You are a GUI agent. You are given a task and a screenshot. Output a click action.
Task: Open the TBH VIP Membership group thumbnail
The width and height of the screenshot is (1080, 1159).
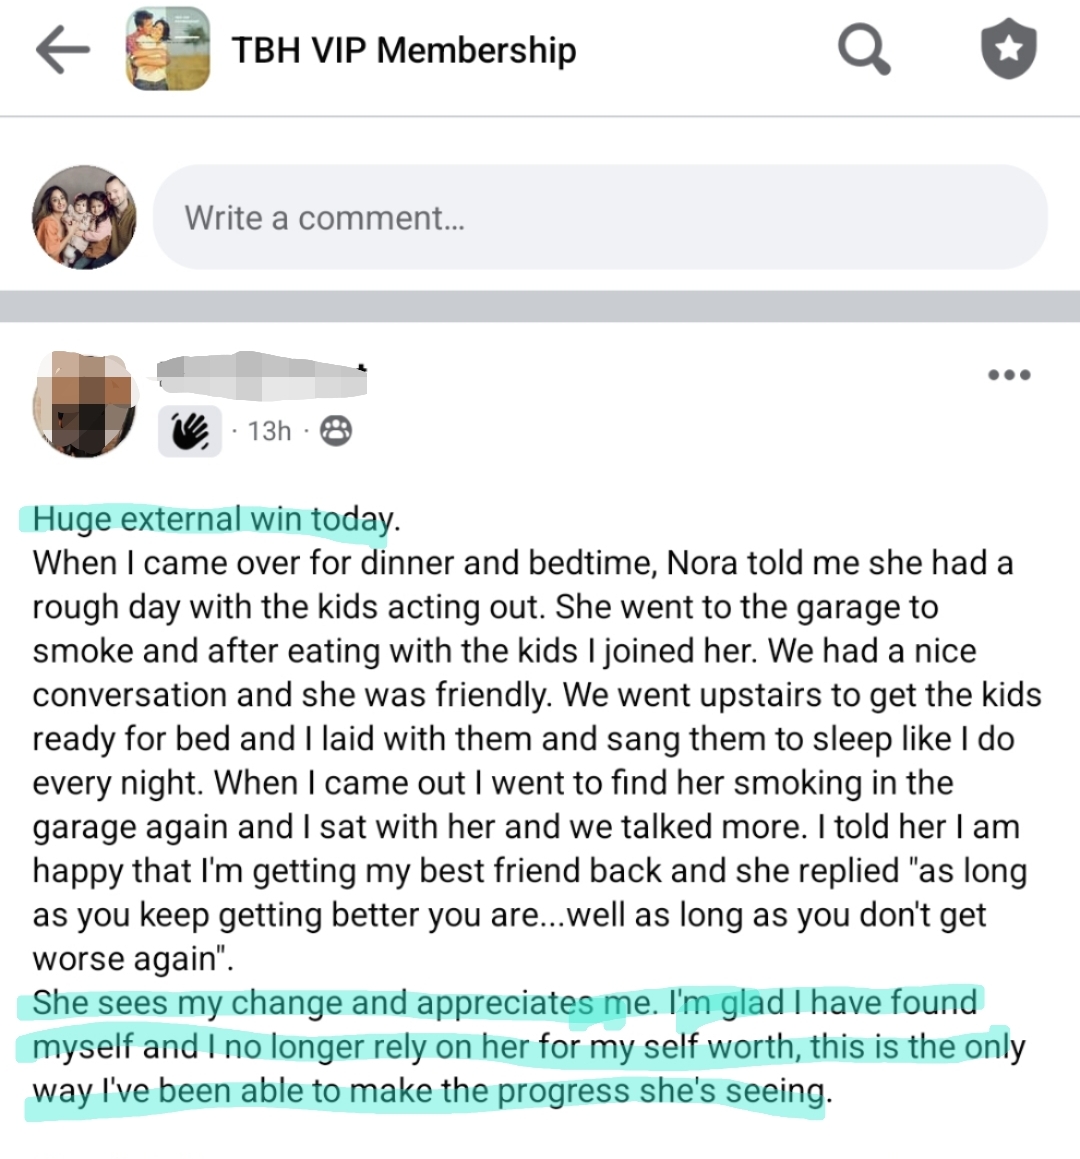pyautogui.click(x=167, y=49)
